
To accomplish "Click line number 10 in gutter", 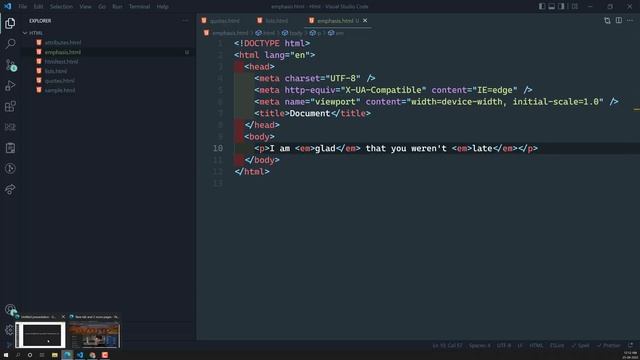I will (218, 148).
